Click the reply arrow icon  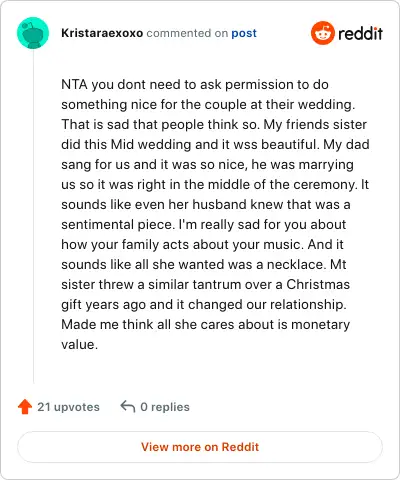[x=128, y=406]
